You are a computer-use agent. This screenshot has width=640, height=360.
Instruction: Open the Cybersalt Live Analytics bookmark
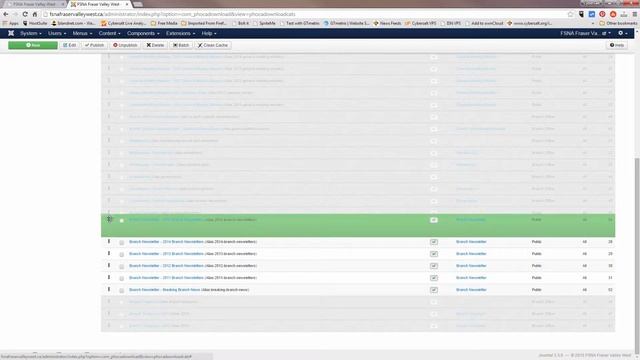point(124,23)
